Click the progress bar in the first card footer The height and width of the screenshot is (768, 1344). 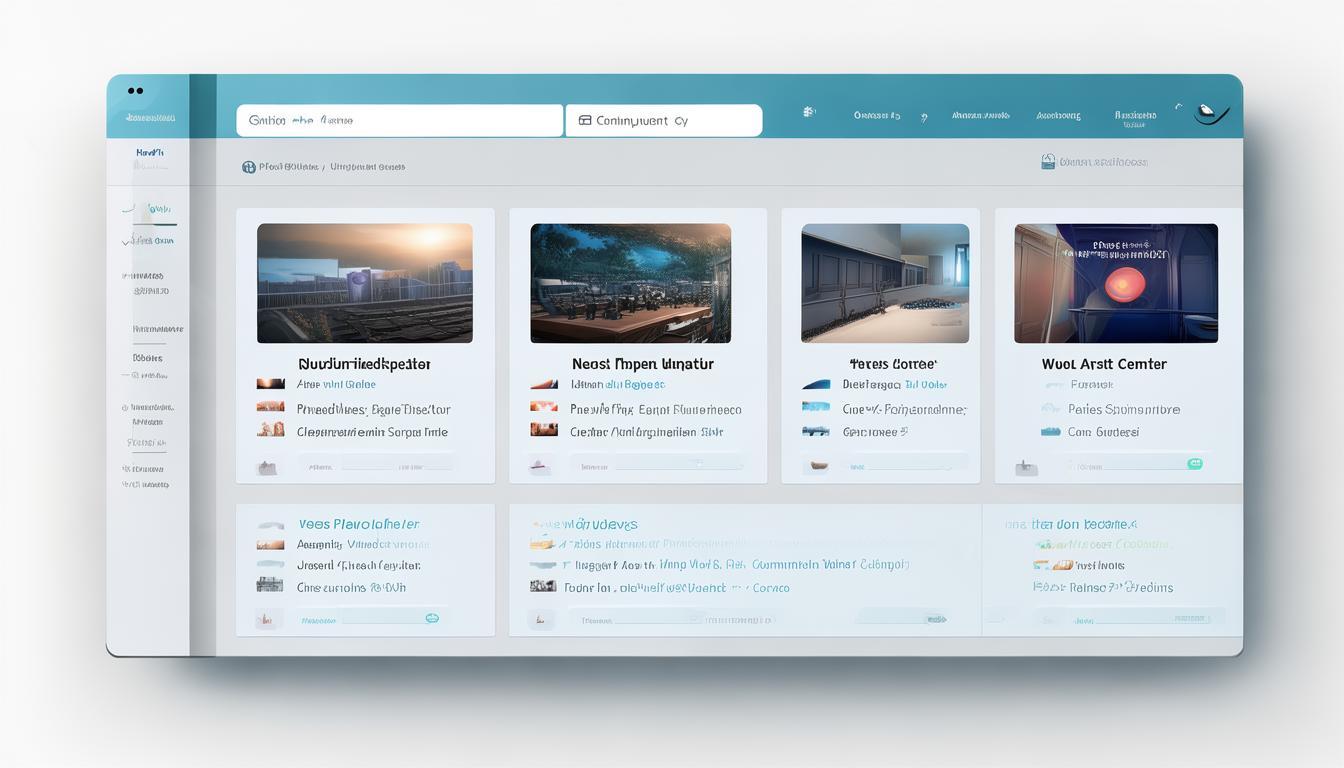[375, 466]
